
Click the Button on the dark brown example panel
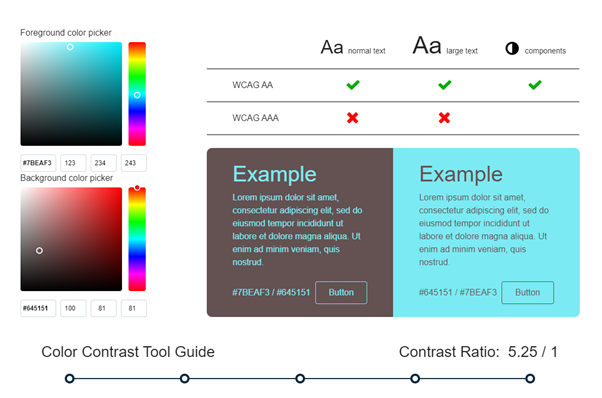341,292
